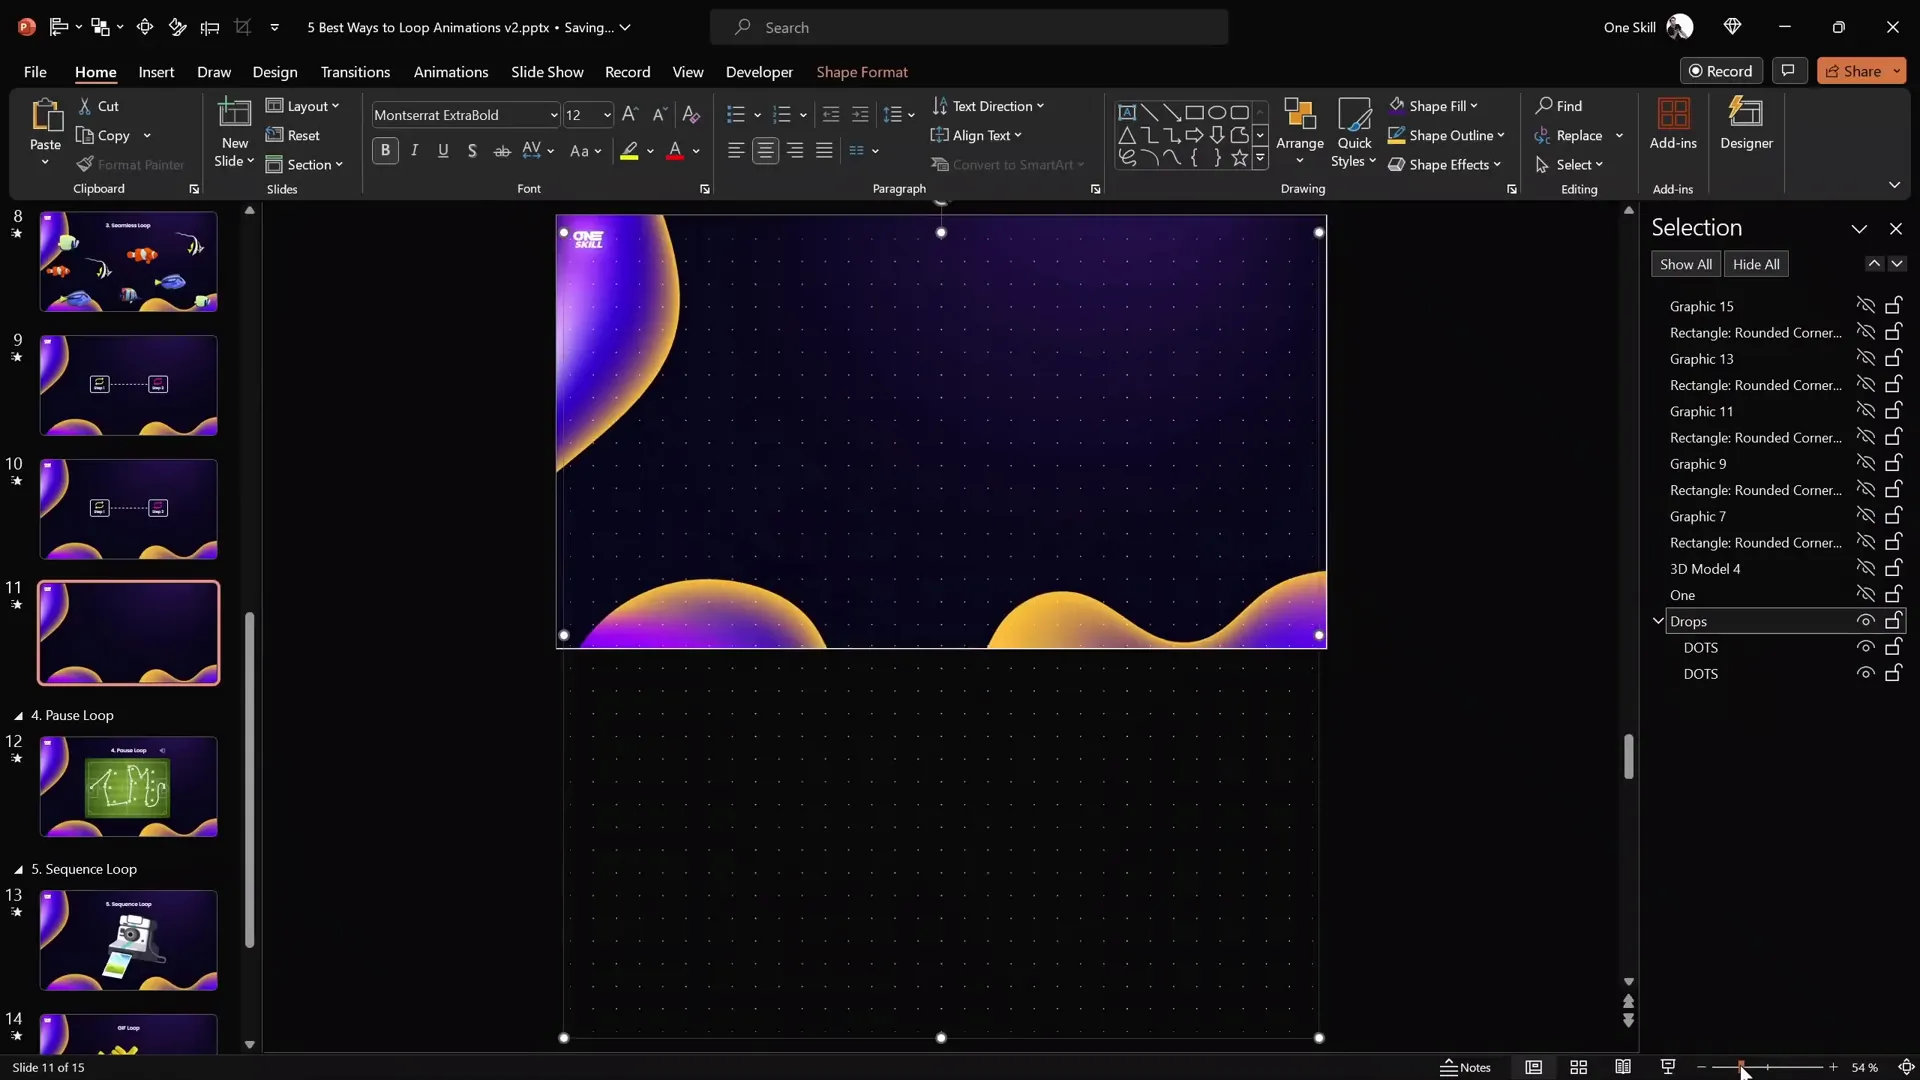Viewport: 1920px width, 1080px height.
Task: Click the Record button
Action: coord(1721,71)
